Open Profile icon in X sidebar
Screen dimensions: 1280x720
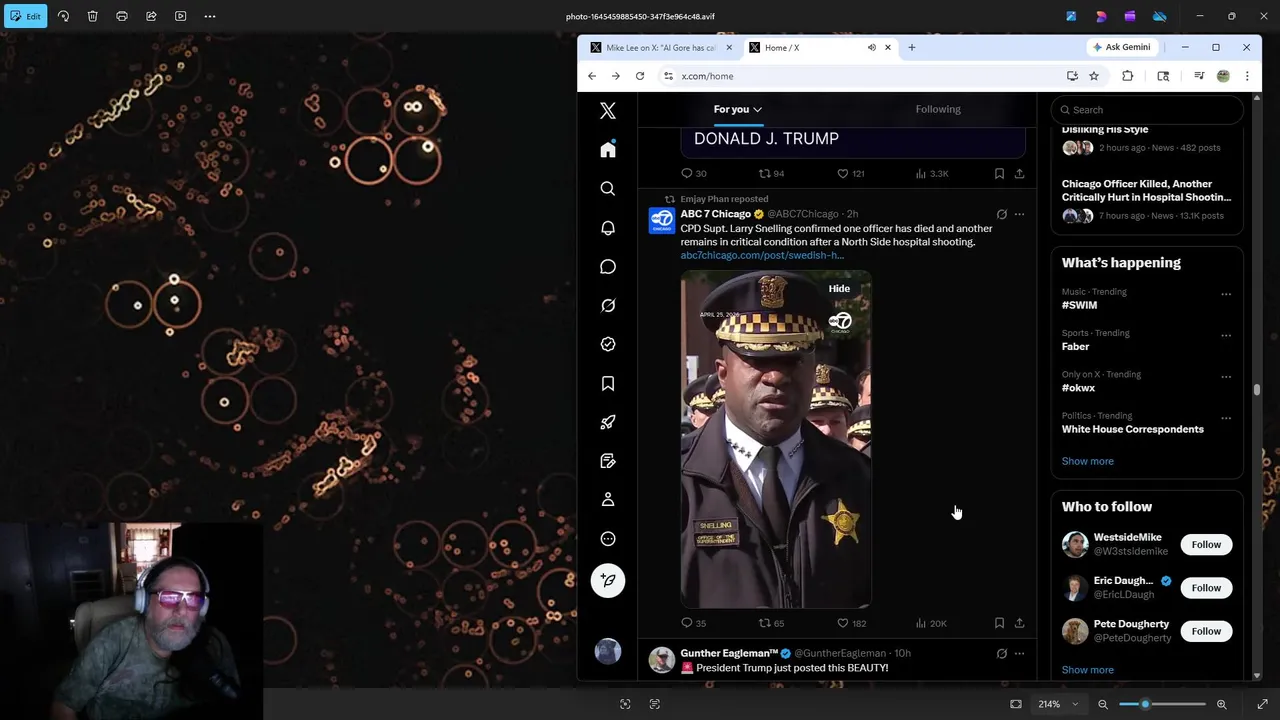(608, 500)
